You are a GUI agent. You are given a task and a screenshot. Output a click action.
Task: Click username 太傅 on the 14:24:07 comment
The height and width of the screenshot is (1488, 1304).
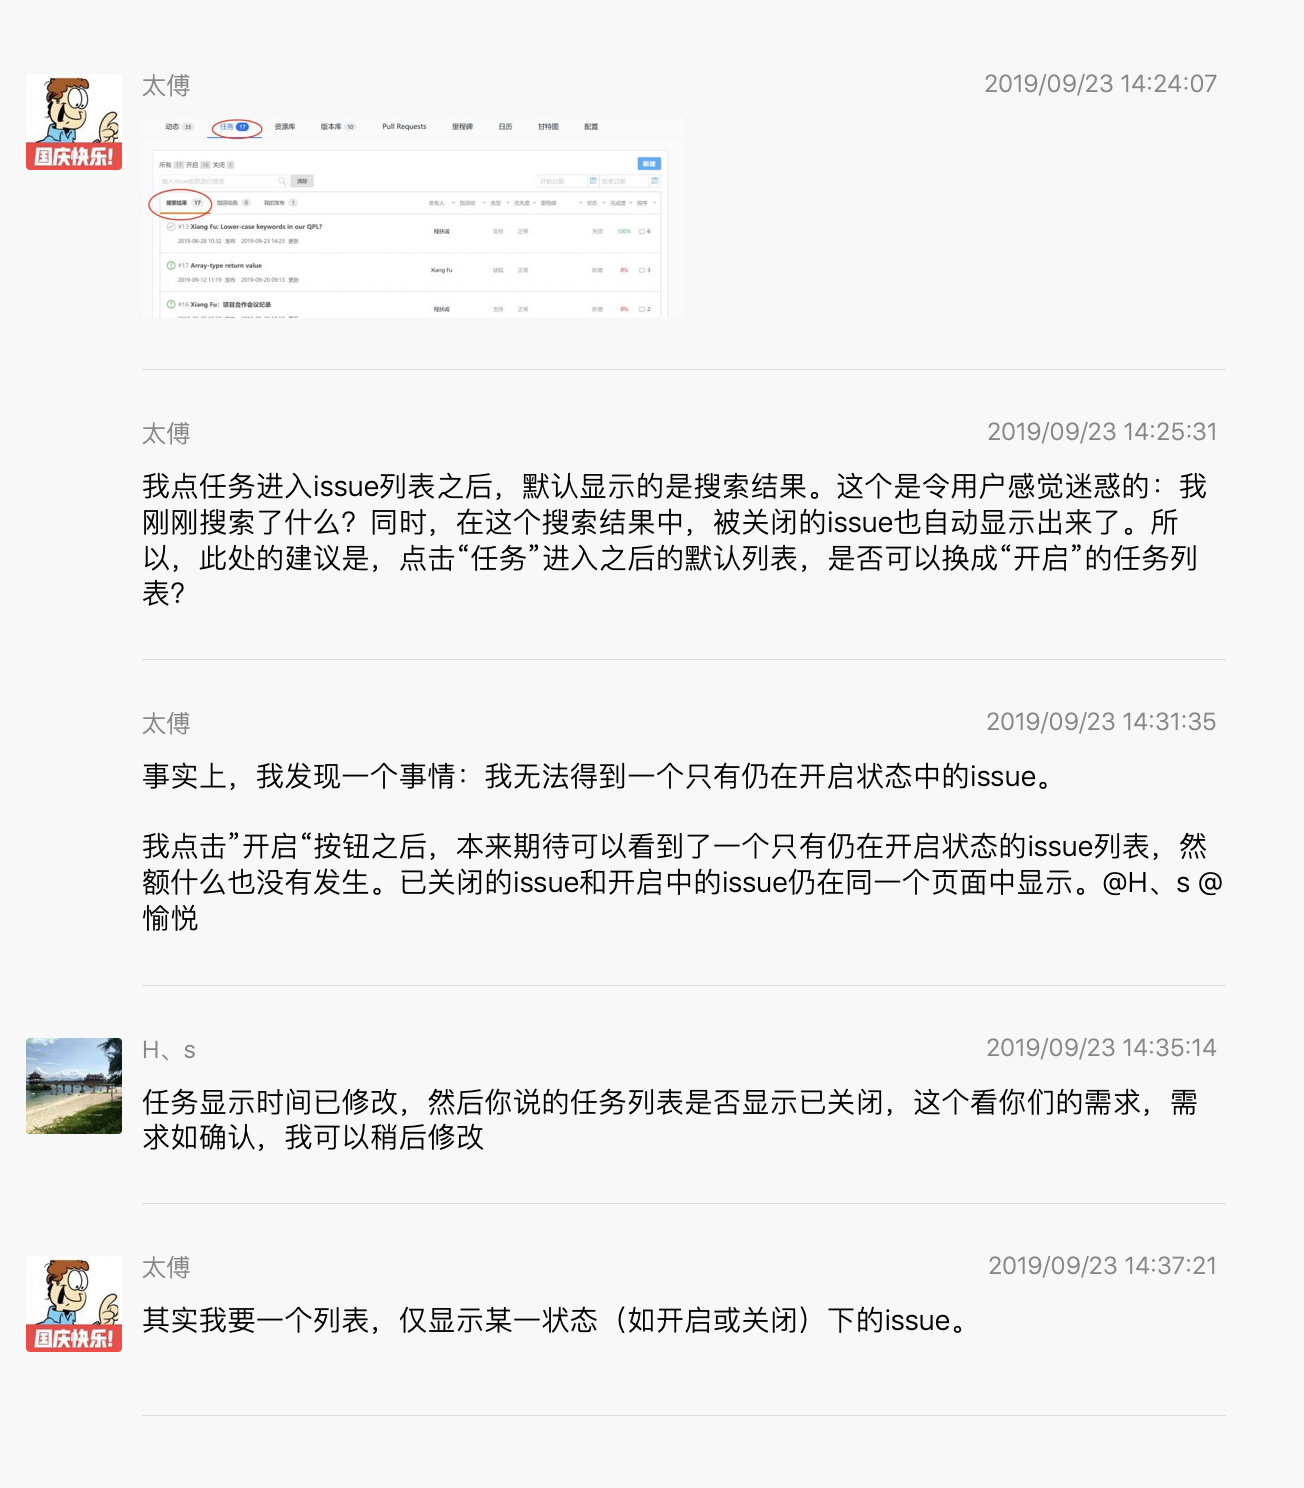click(166, 86)
